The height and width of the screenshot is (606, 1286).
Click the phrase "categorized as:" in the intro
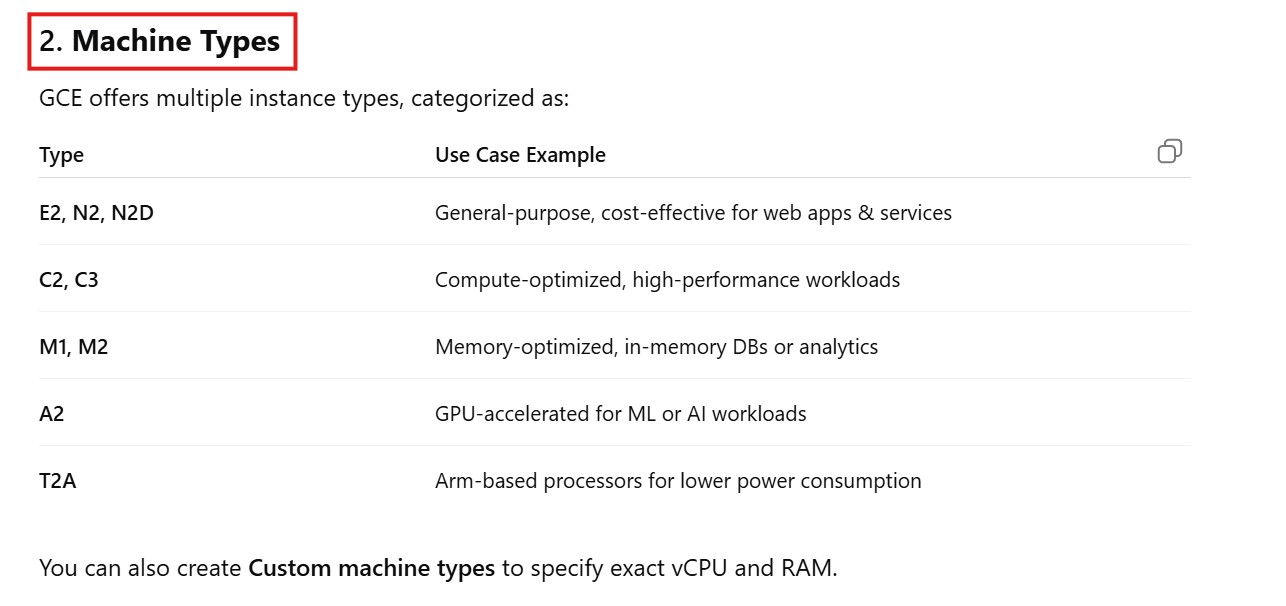[x=489, y=99]
